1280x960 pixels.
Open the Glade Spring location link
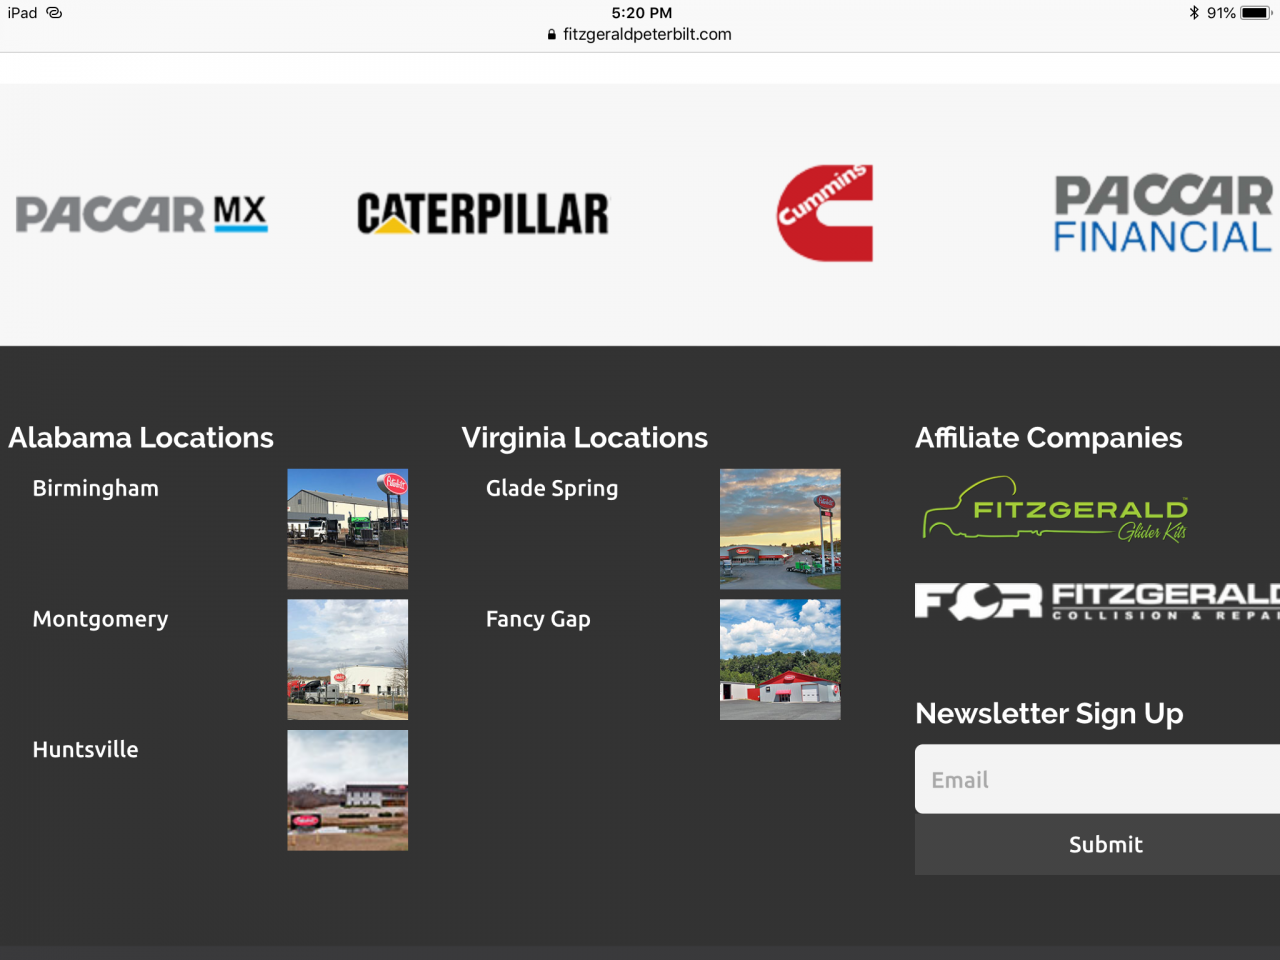(x=552, y=488)
